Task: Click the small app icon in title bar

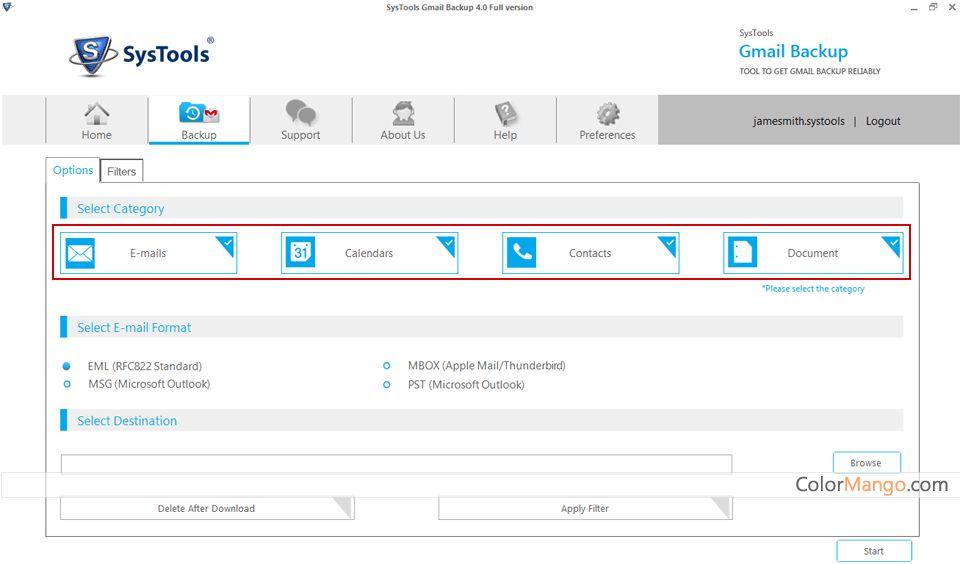Action: tap(7, 7)
